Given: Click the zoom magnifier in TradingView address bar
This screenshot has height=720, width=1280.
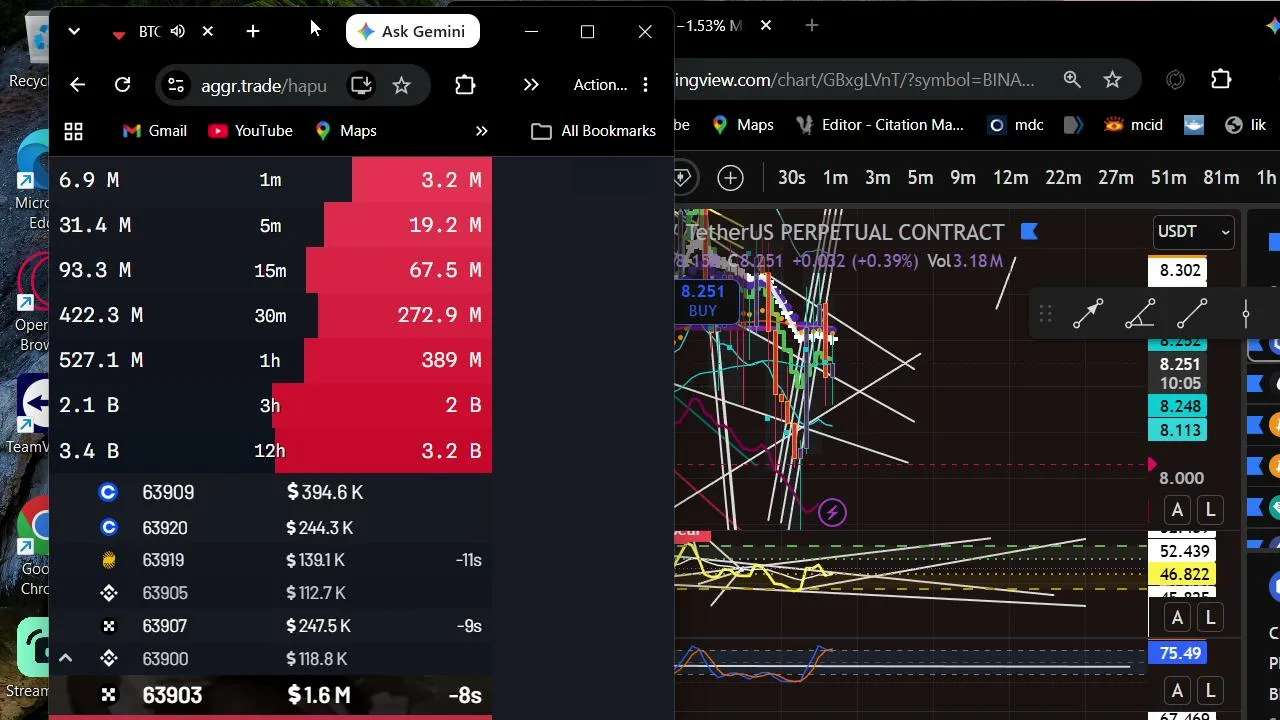Looking at the screenshot, I should click(x=1072, y=80).
